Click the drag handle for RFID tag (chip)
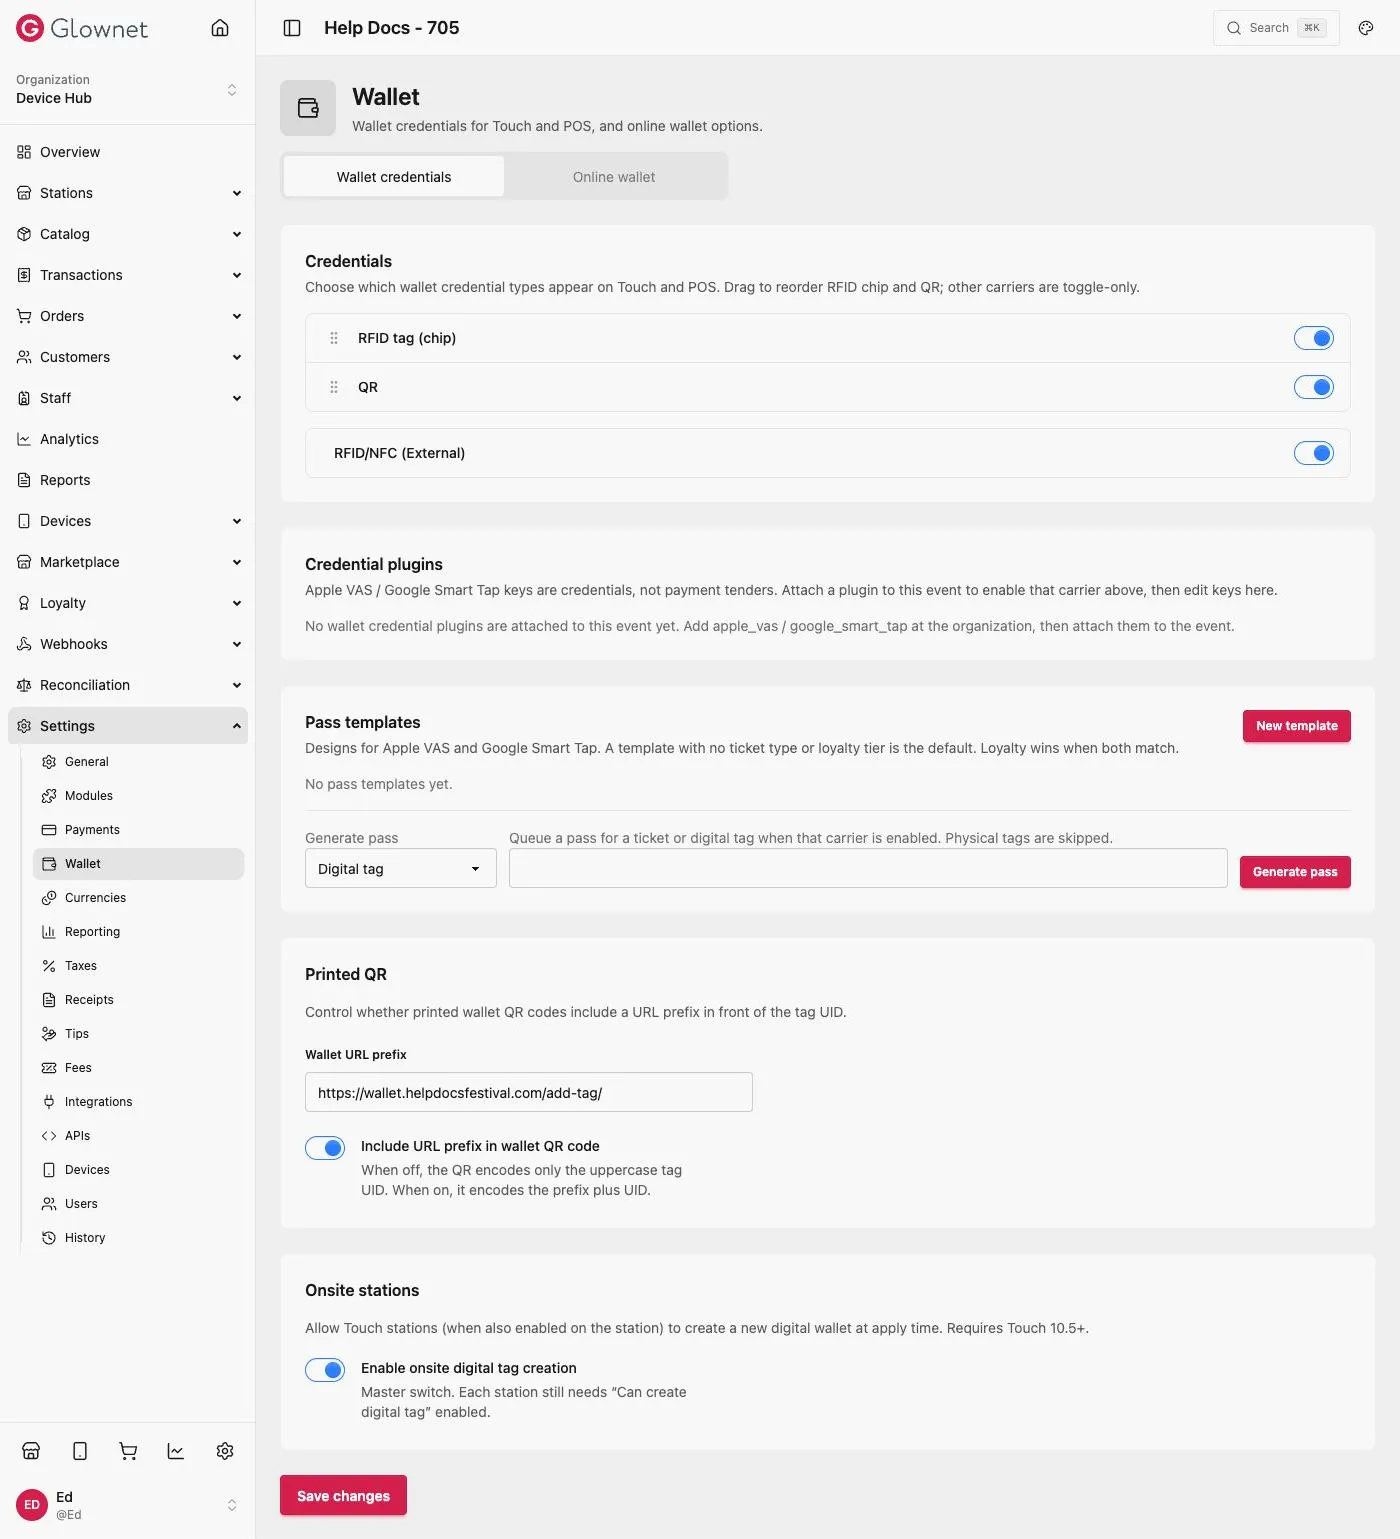Image resolution: width=1400 pixels, height=1539 pixels. pos(334,338)
